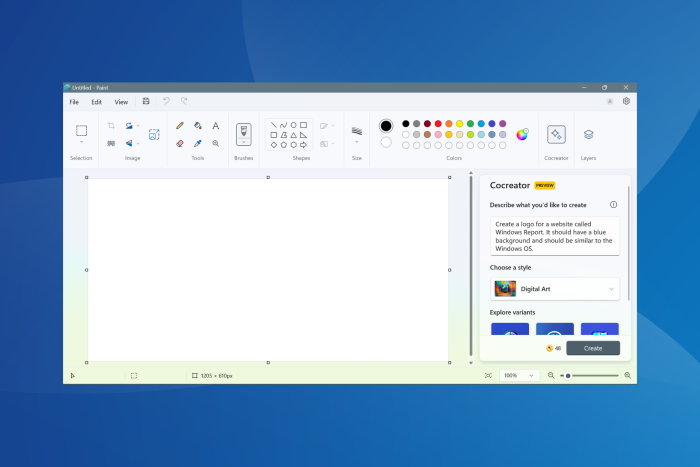The height and width of the screenshot is (467, 700).
Task: Click the Zoom in magnifier
Action: [627, 375]
